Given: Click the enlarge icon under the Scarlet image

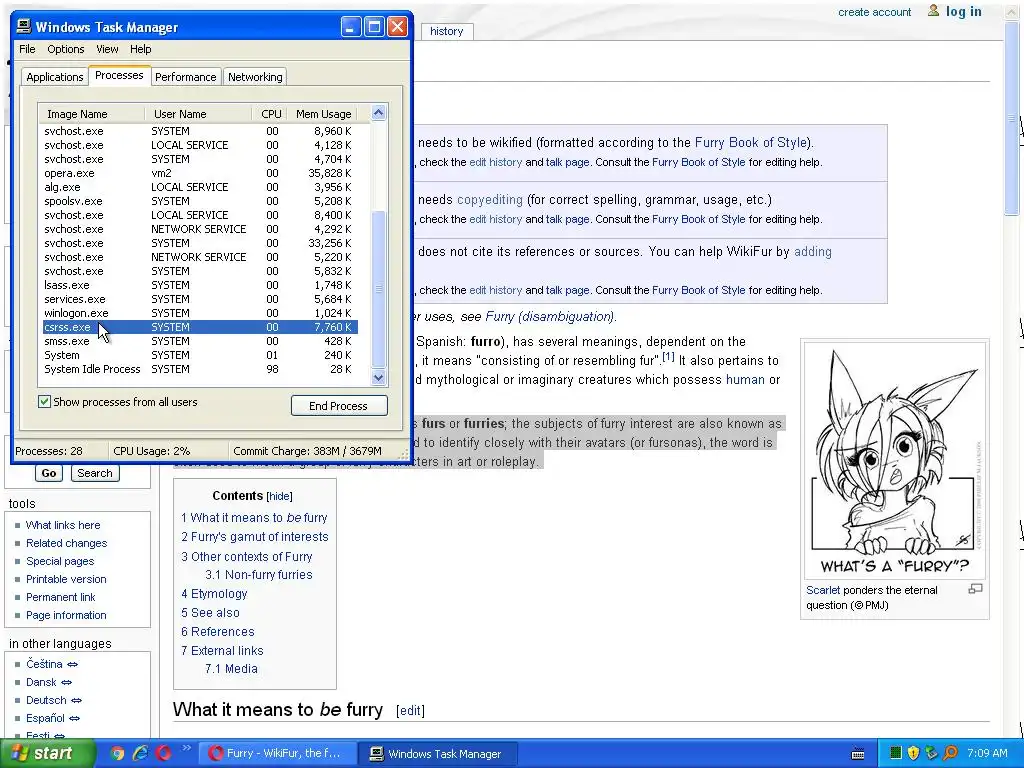Looking at the screenshot, I should (x=975, y=589).
